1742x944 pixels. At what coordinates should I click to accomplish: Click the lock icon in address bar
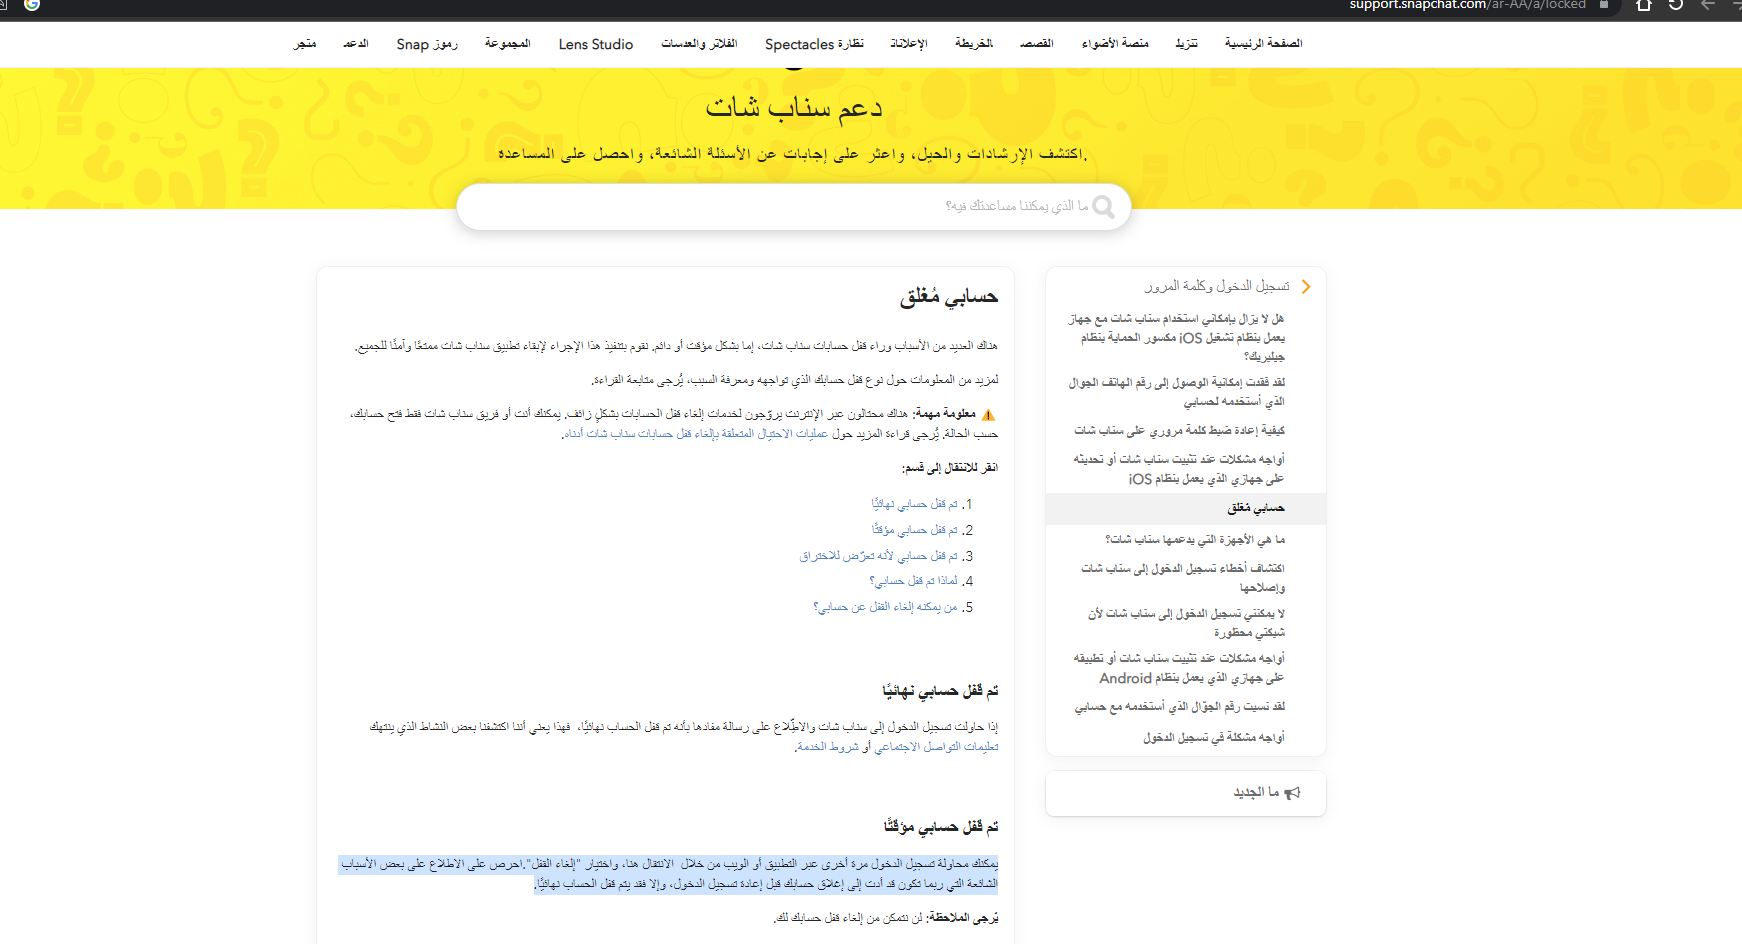pyautogui.click(x=1604, y=5)
